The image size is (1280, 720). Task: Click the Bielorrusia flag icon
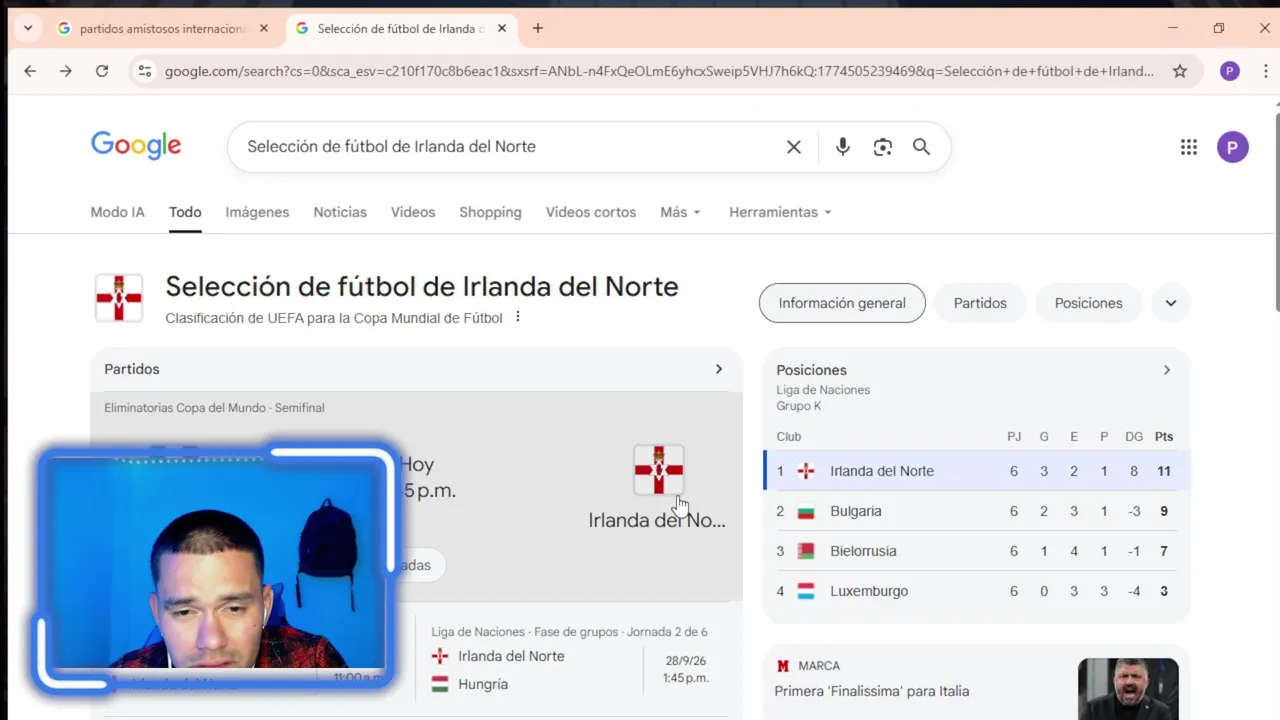coord(806,551)
